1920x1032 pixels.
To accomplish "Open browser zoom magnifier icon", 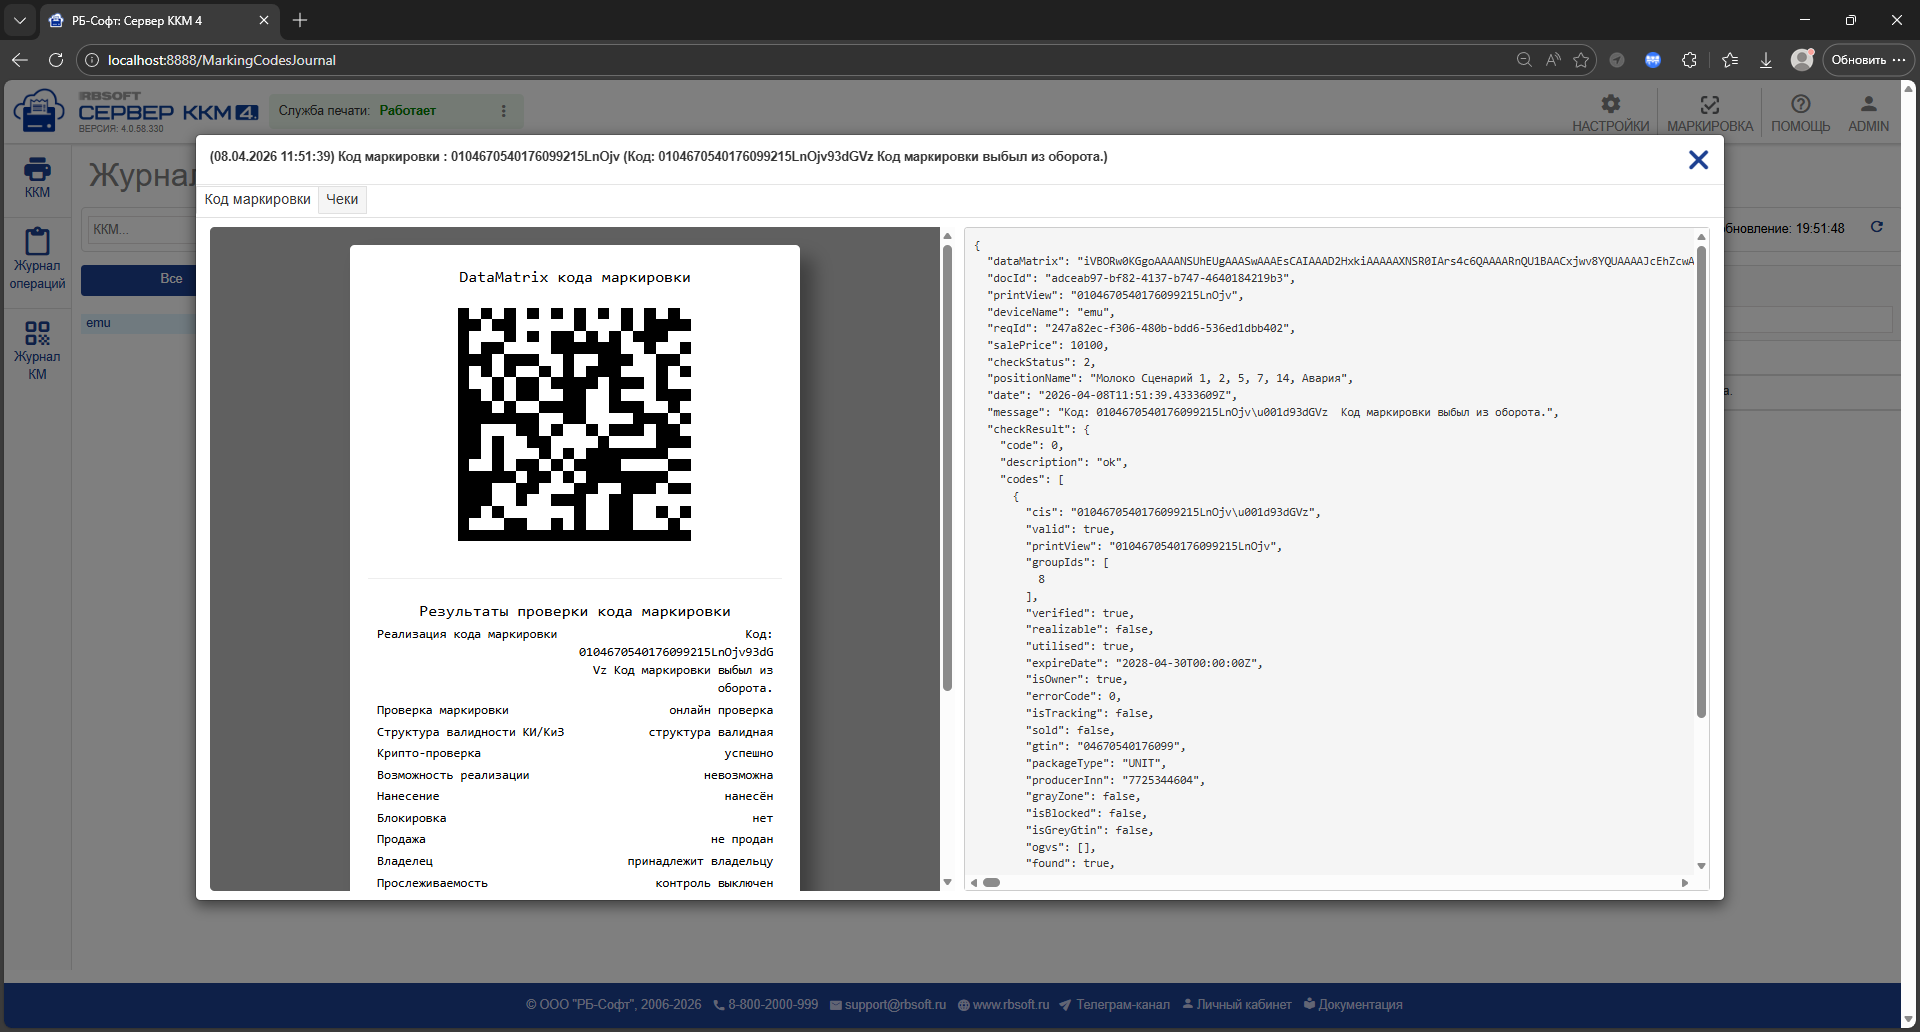I will (1524, 60).
